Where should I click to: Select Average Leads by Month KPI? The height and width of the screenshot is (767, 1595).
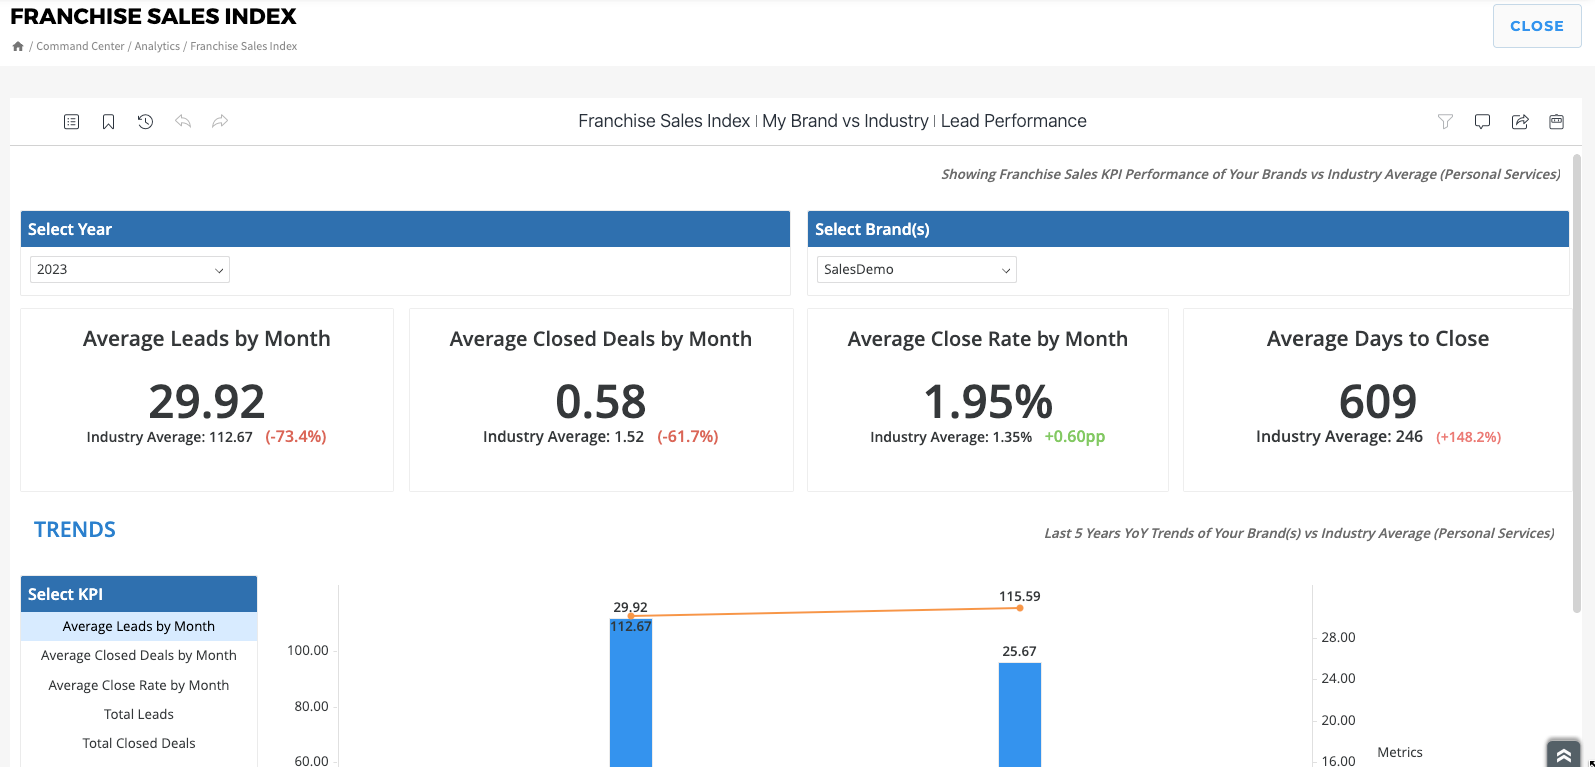139,627
